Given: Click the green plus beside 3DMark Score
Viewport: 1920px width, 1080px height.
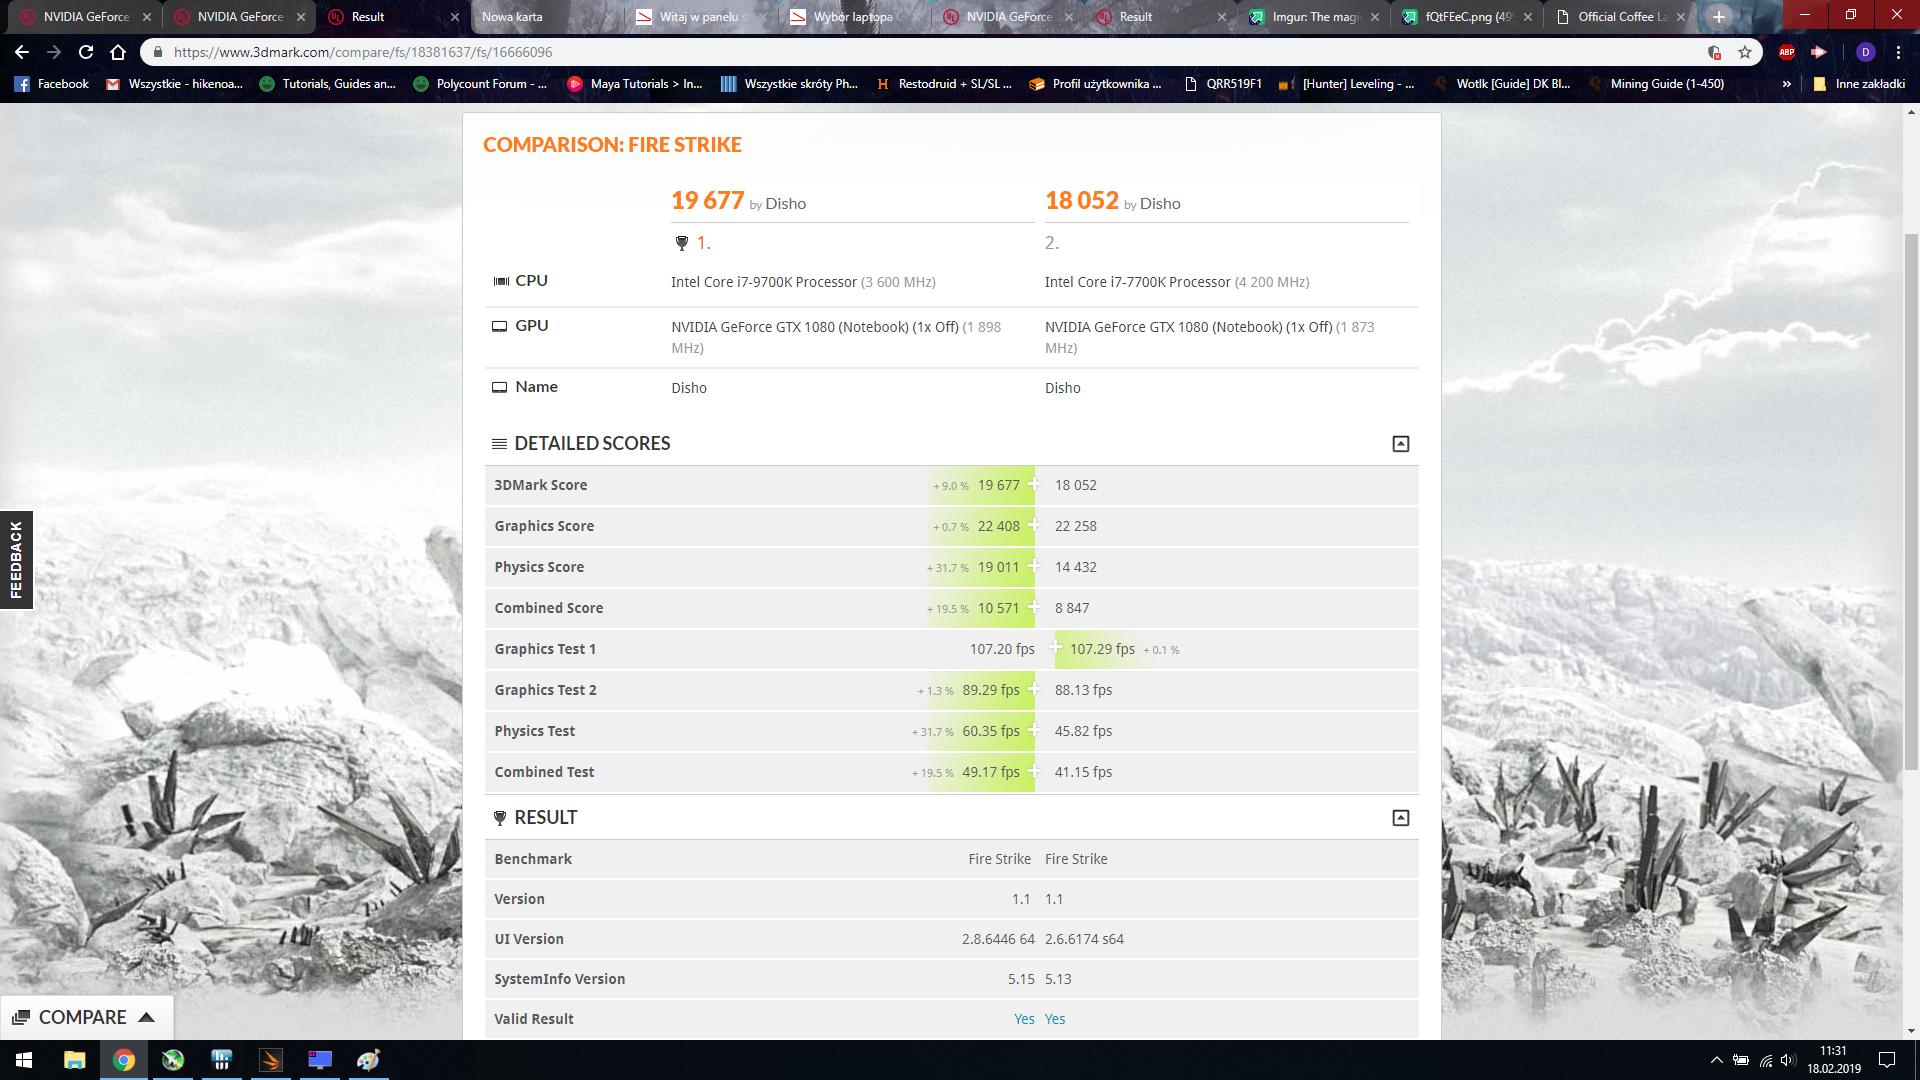Looking at the screenshot, I should [x=1034, y=484].
